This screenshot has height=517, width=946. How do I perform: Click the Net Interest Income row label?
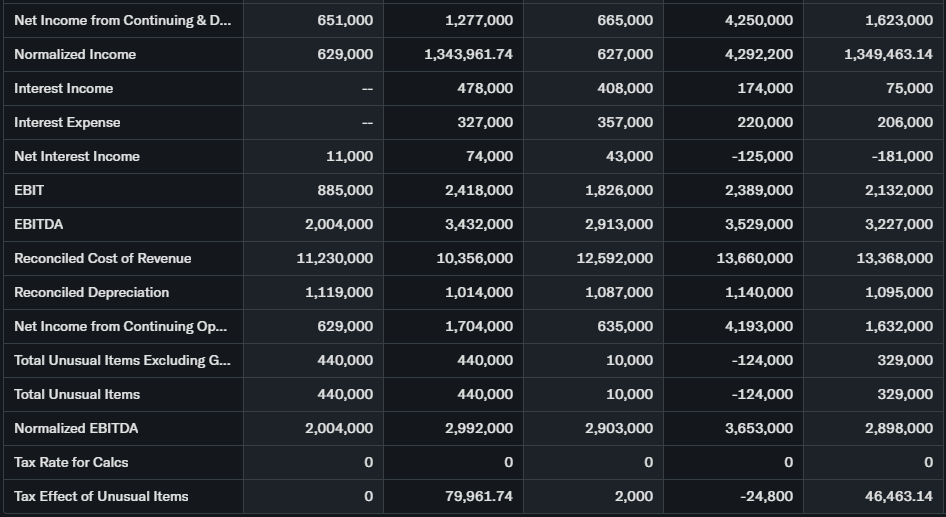pyautogui.click(x=77, y=156)
